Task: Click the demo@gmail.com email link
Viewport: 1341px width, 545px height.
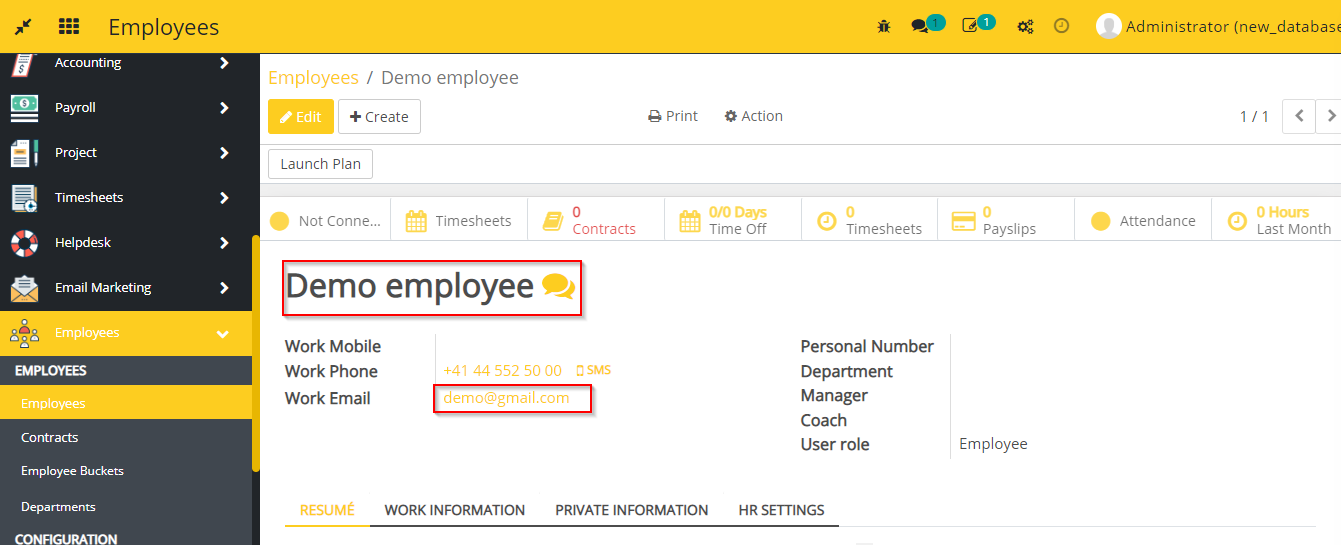Action: click(x=506, y=398)
